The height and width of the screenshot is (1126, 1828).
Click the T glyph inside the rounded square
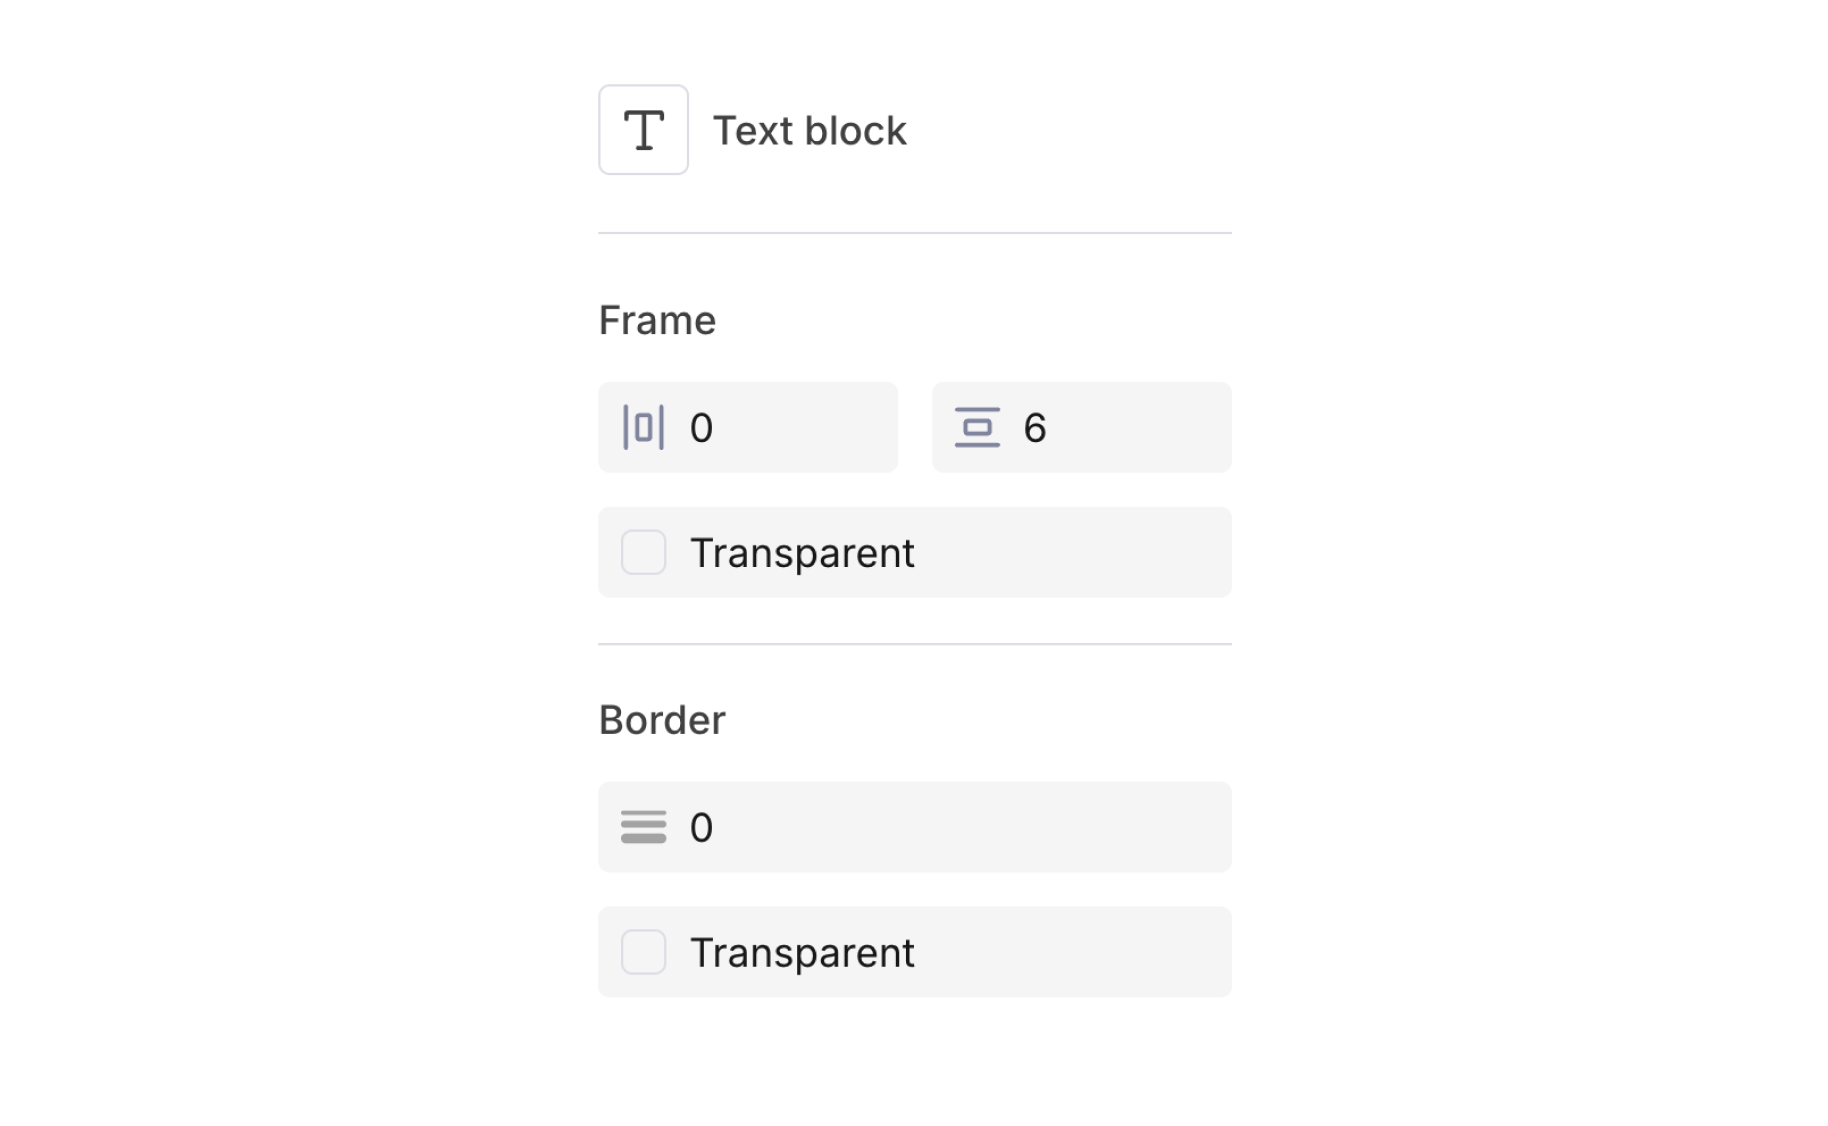pos(643,129)
